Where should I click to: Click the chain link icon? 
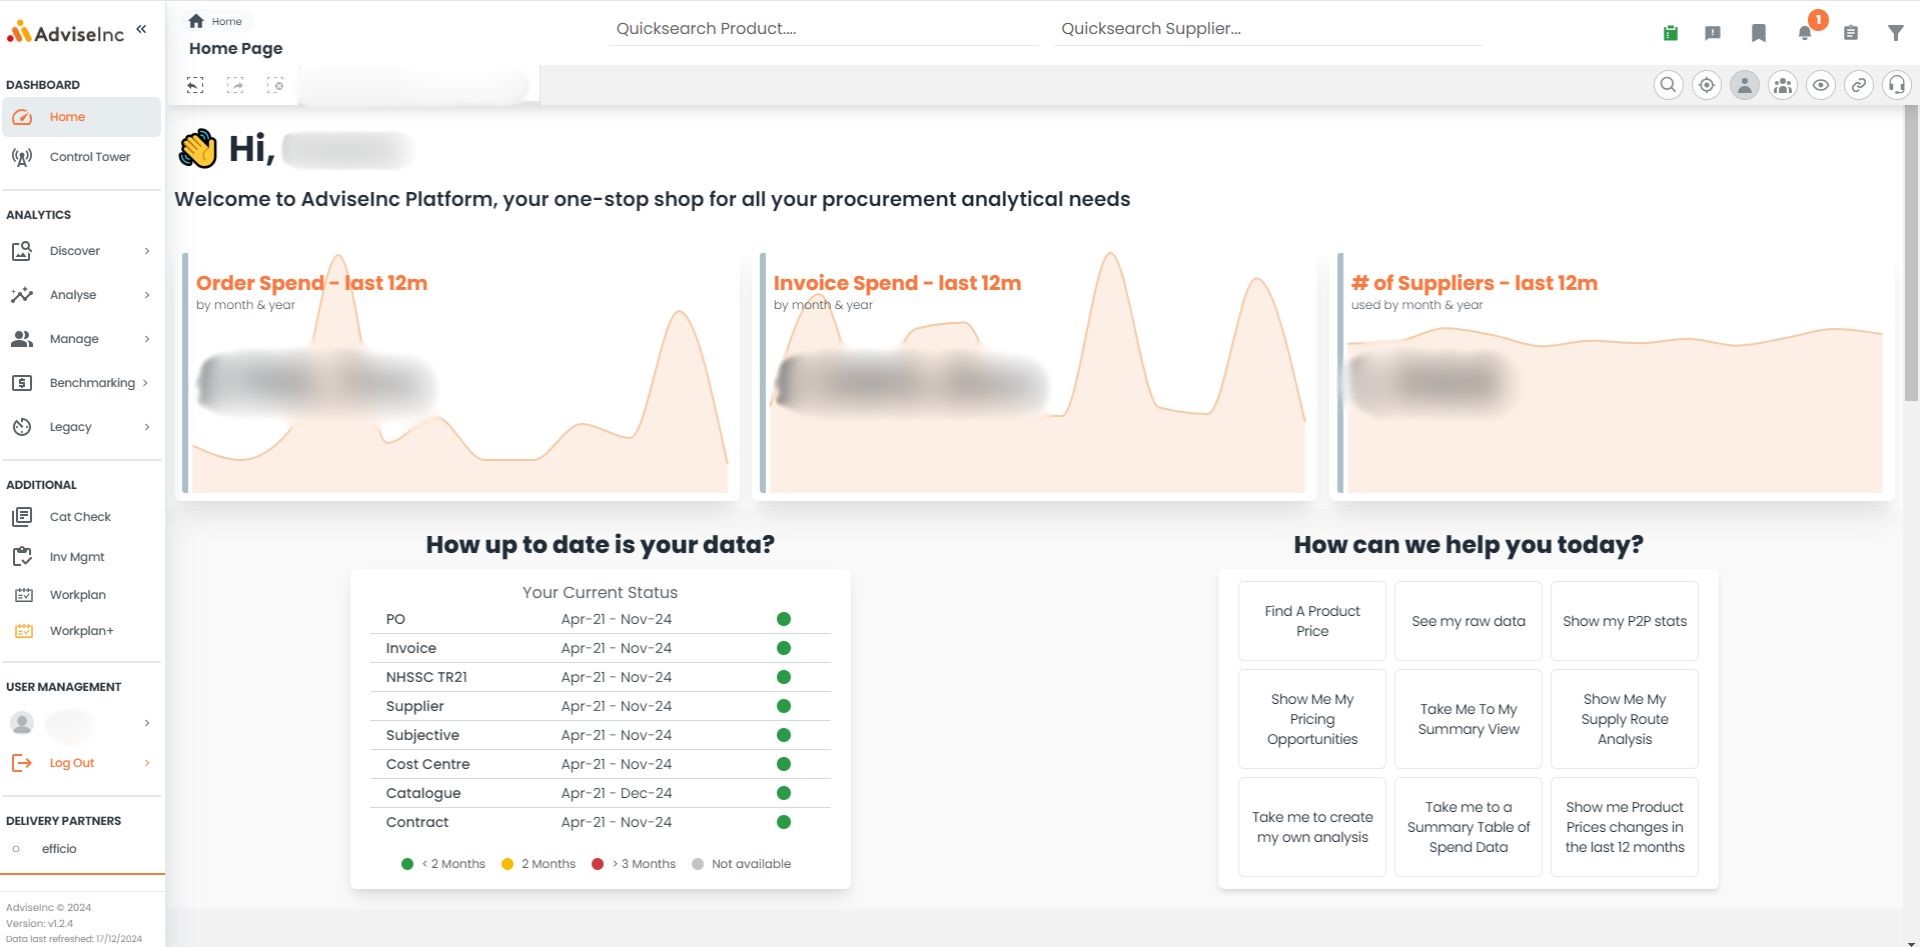[1859, 86]
